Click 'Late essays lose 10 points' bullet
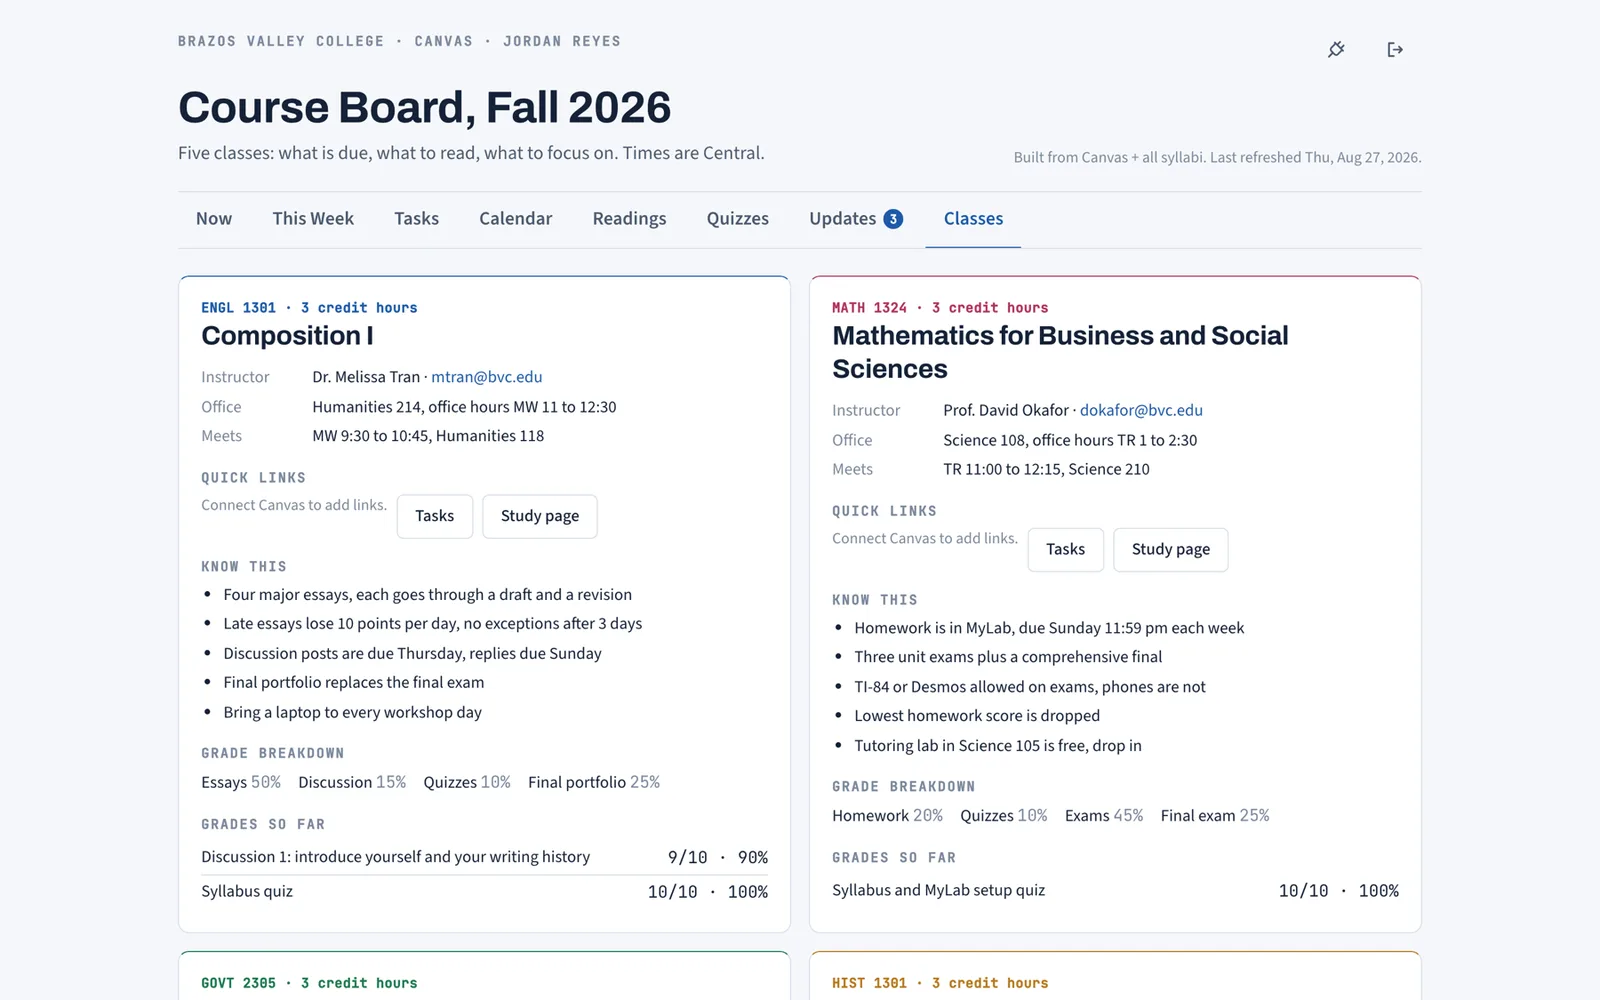1600x1000 pixels. coord(433,623)
